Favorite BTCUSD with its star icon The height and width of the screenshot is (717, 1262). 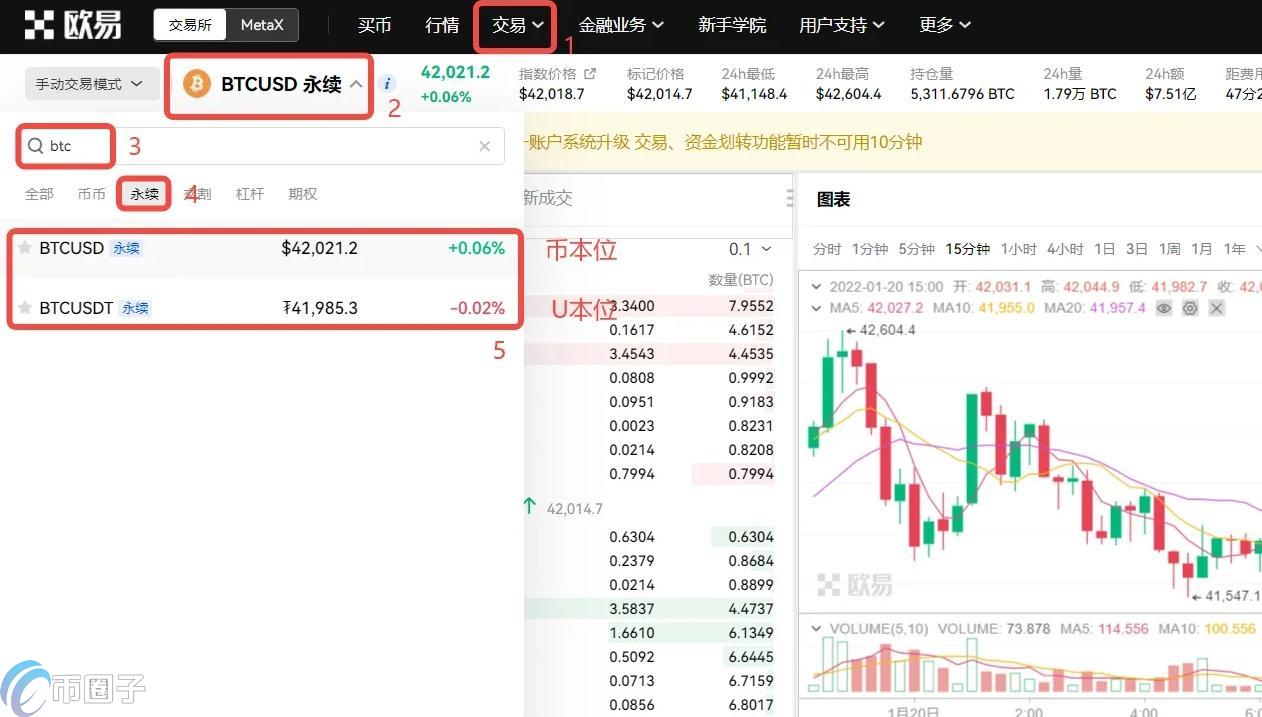25,248
